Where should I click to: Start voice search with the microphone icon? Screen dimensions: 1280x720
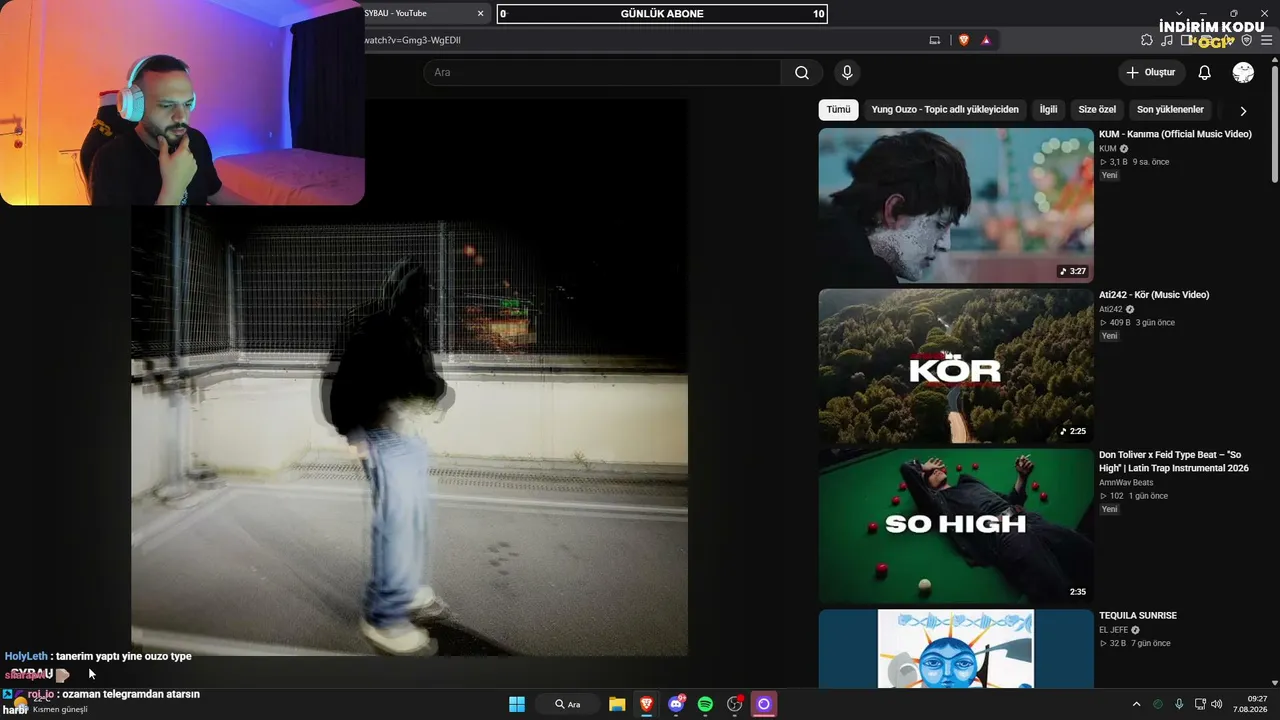(847, 72)
